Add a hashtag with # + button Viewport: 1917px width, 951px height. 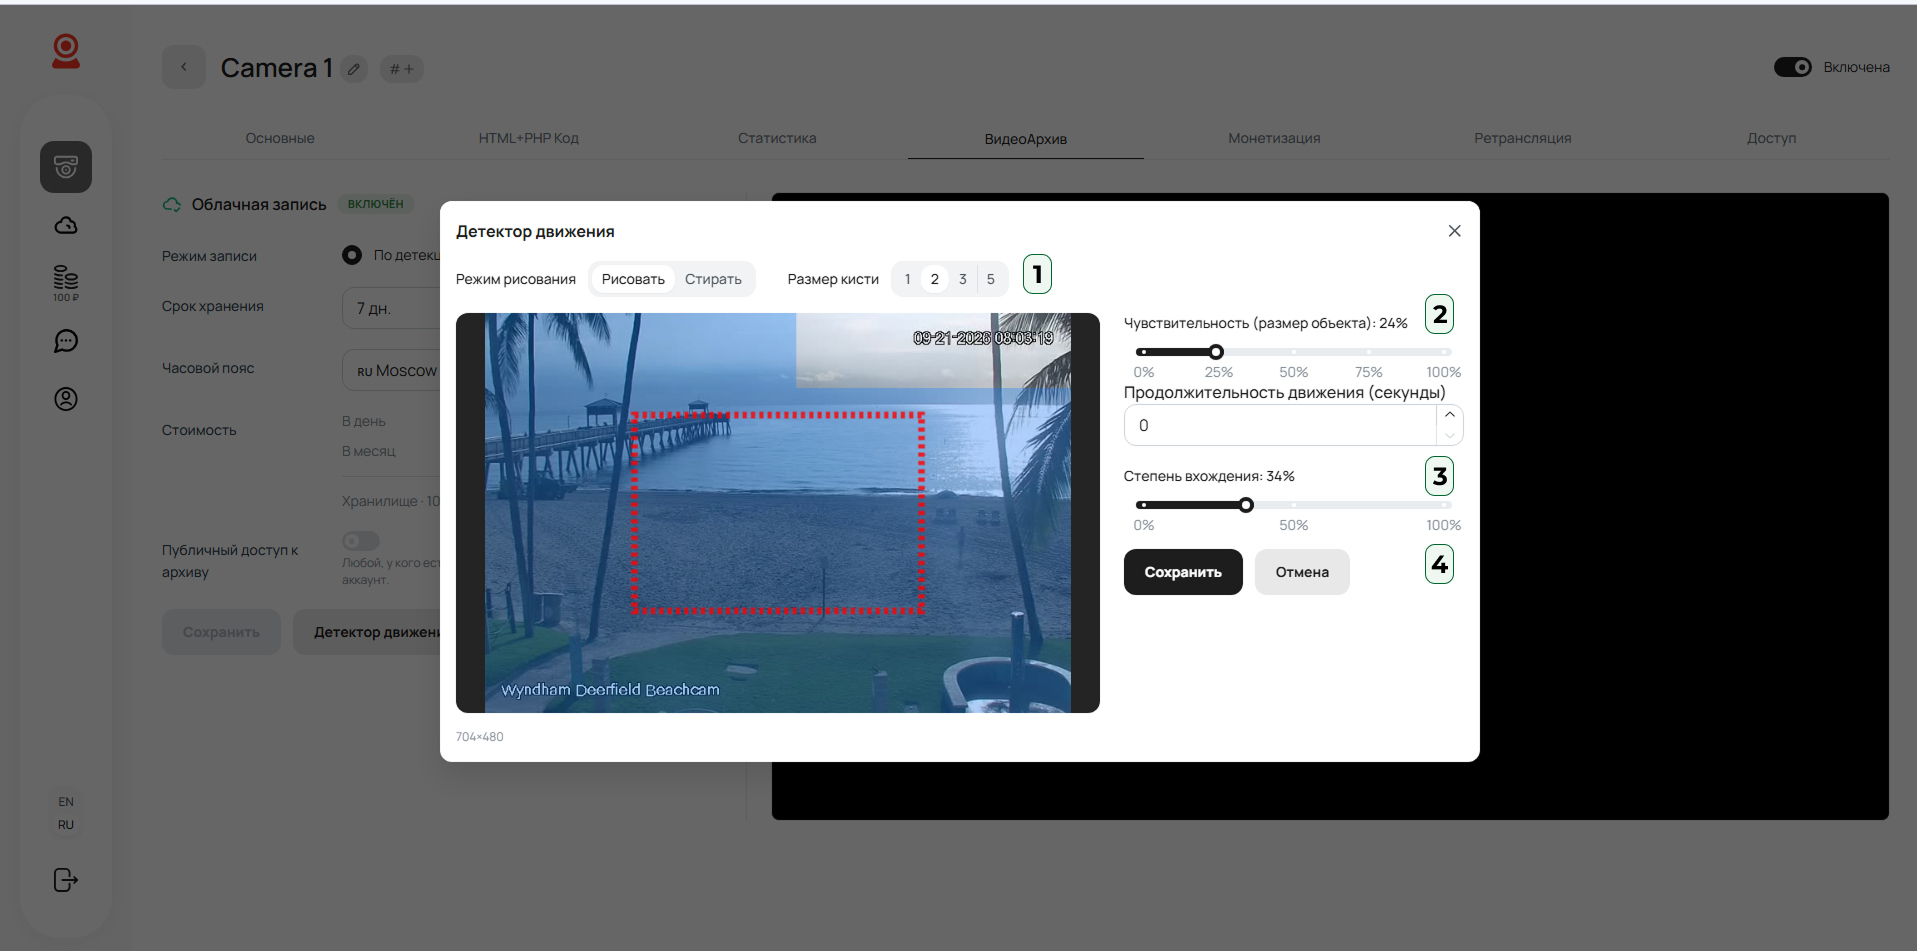tap(402, 69)
